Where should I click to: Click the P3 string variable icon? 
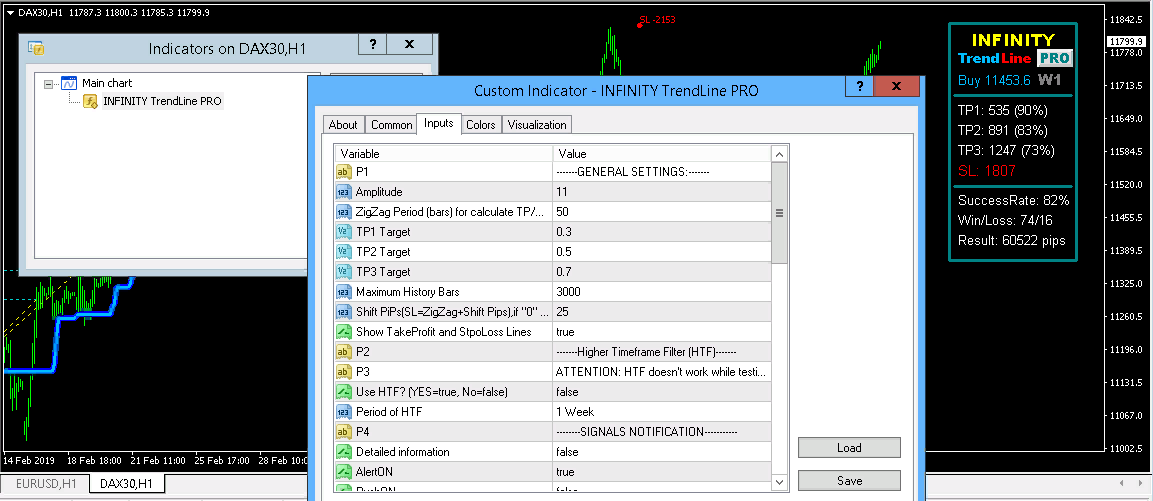343,372
